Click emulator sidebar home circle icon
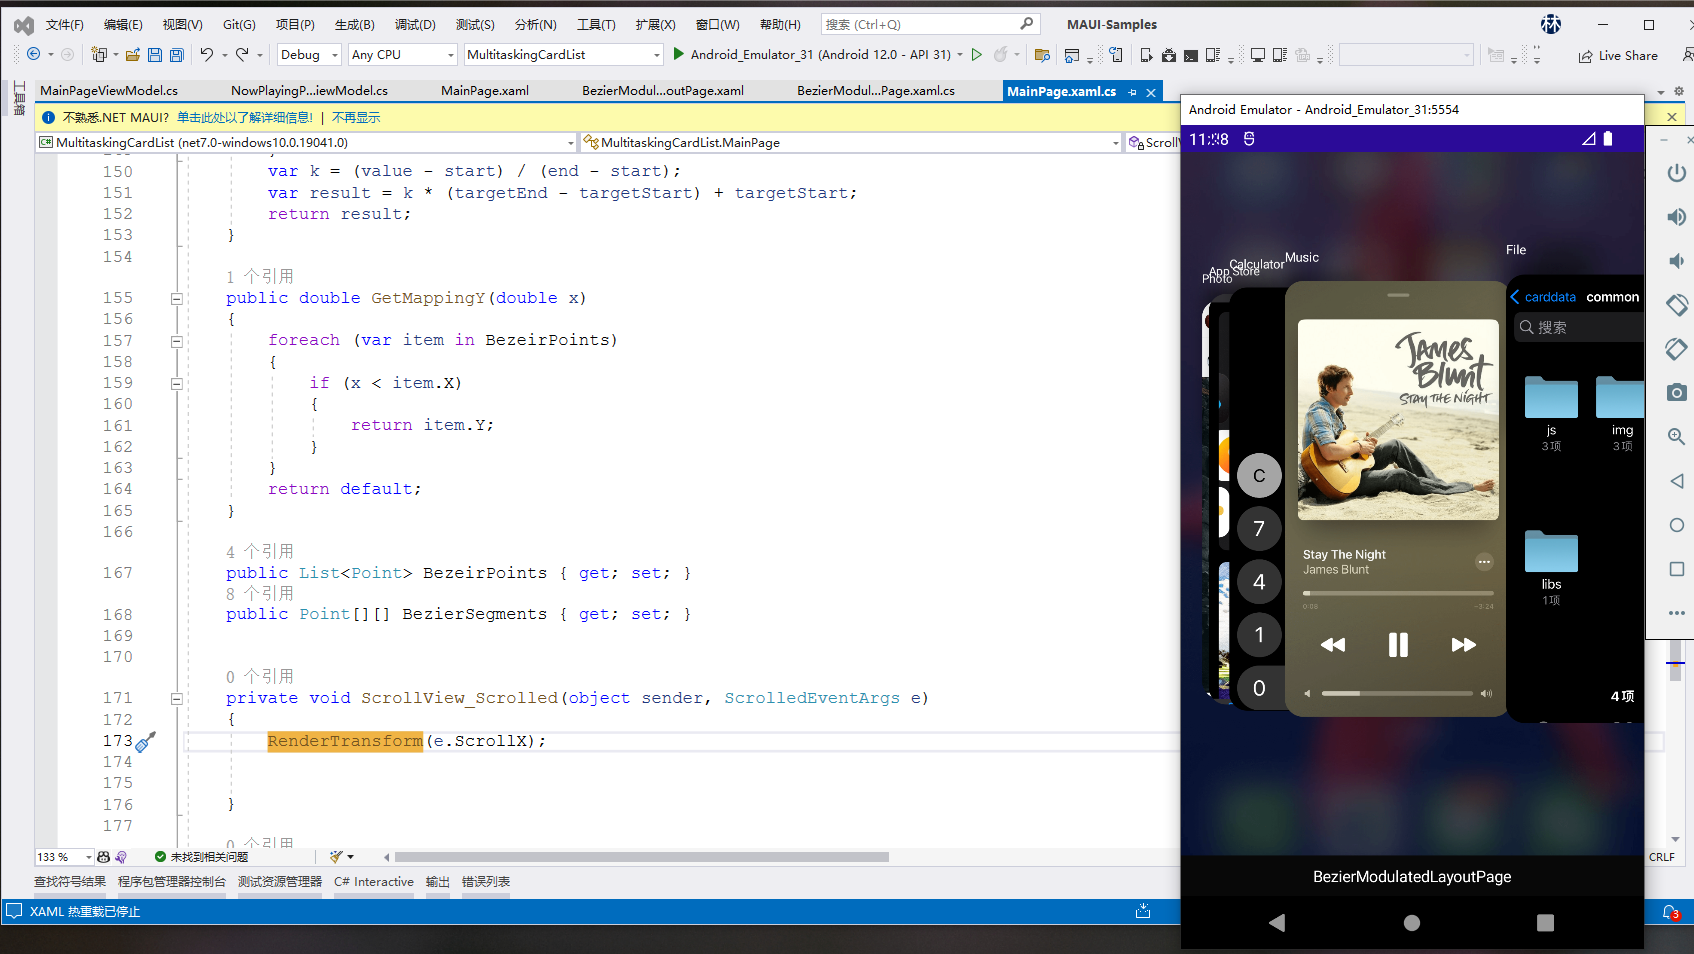 pos(1677,525)
